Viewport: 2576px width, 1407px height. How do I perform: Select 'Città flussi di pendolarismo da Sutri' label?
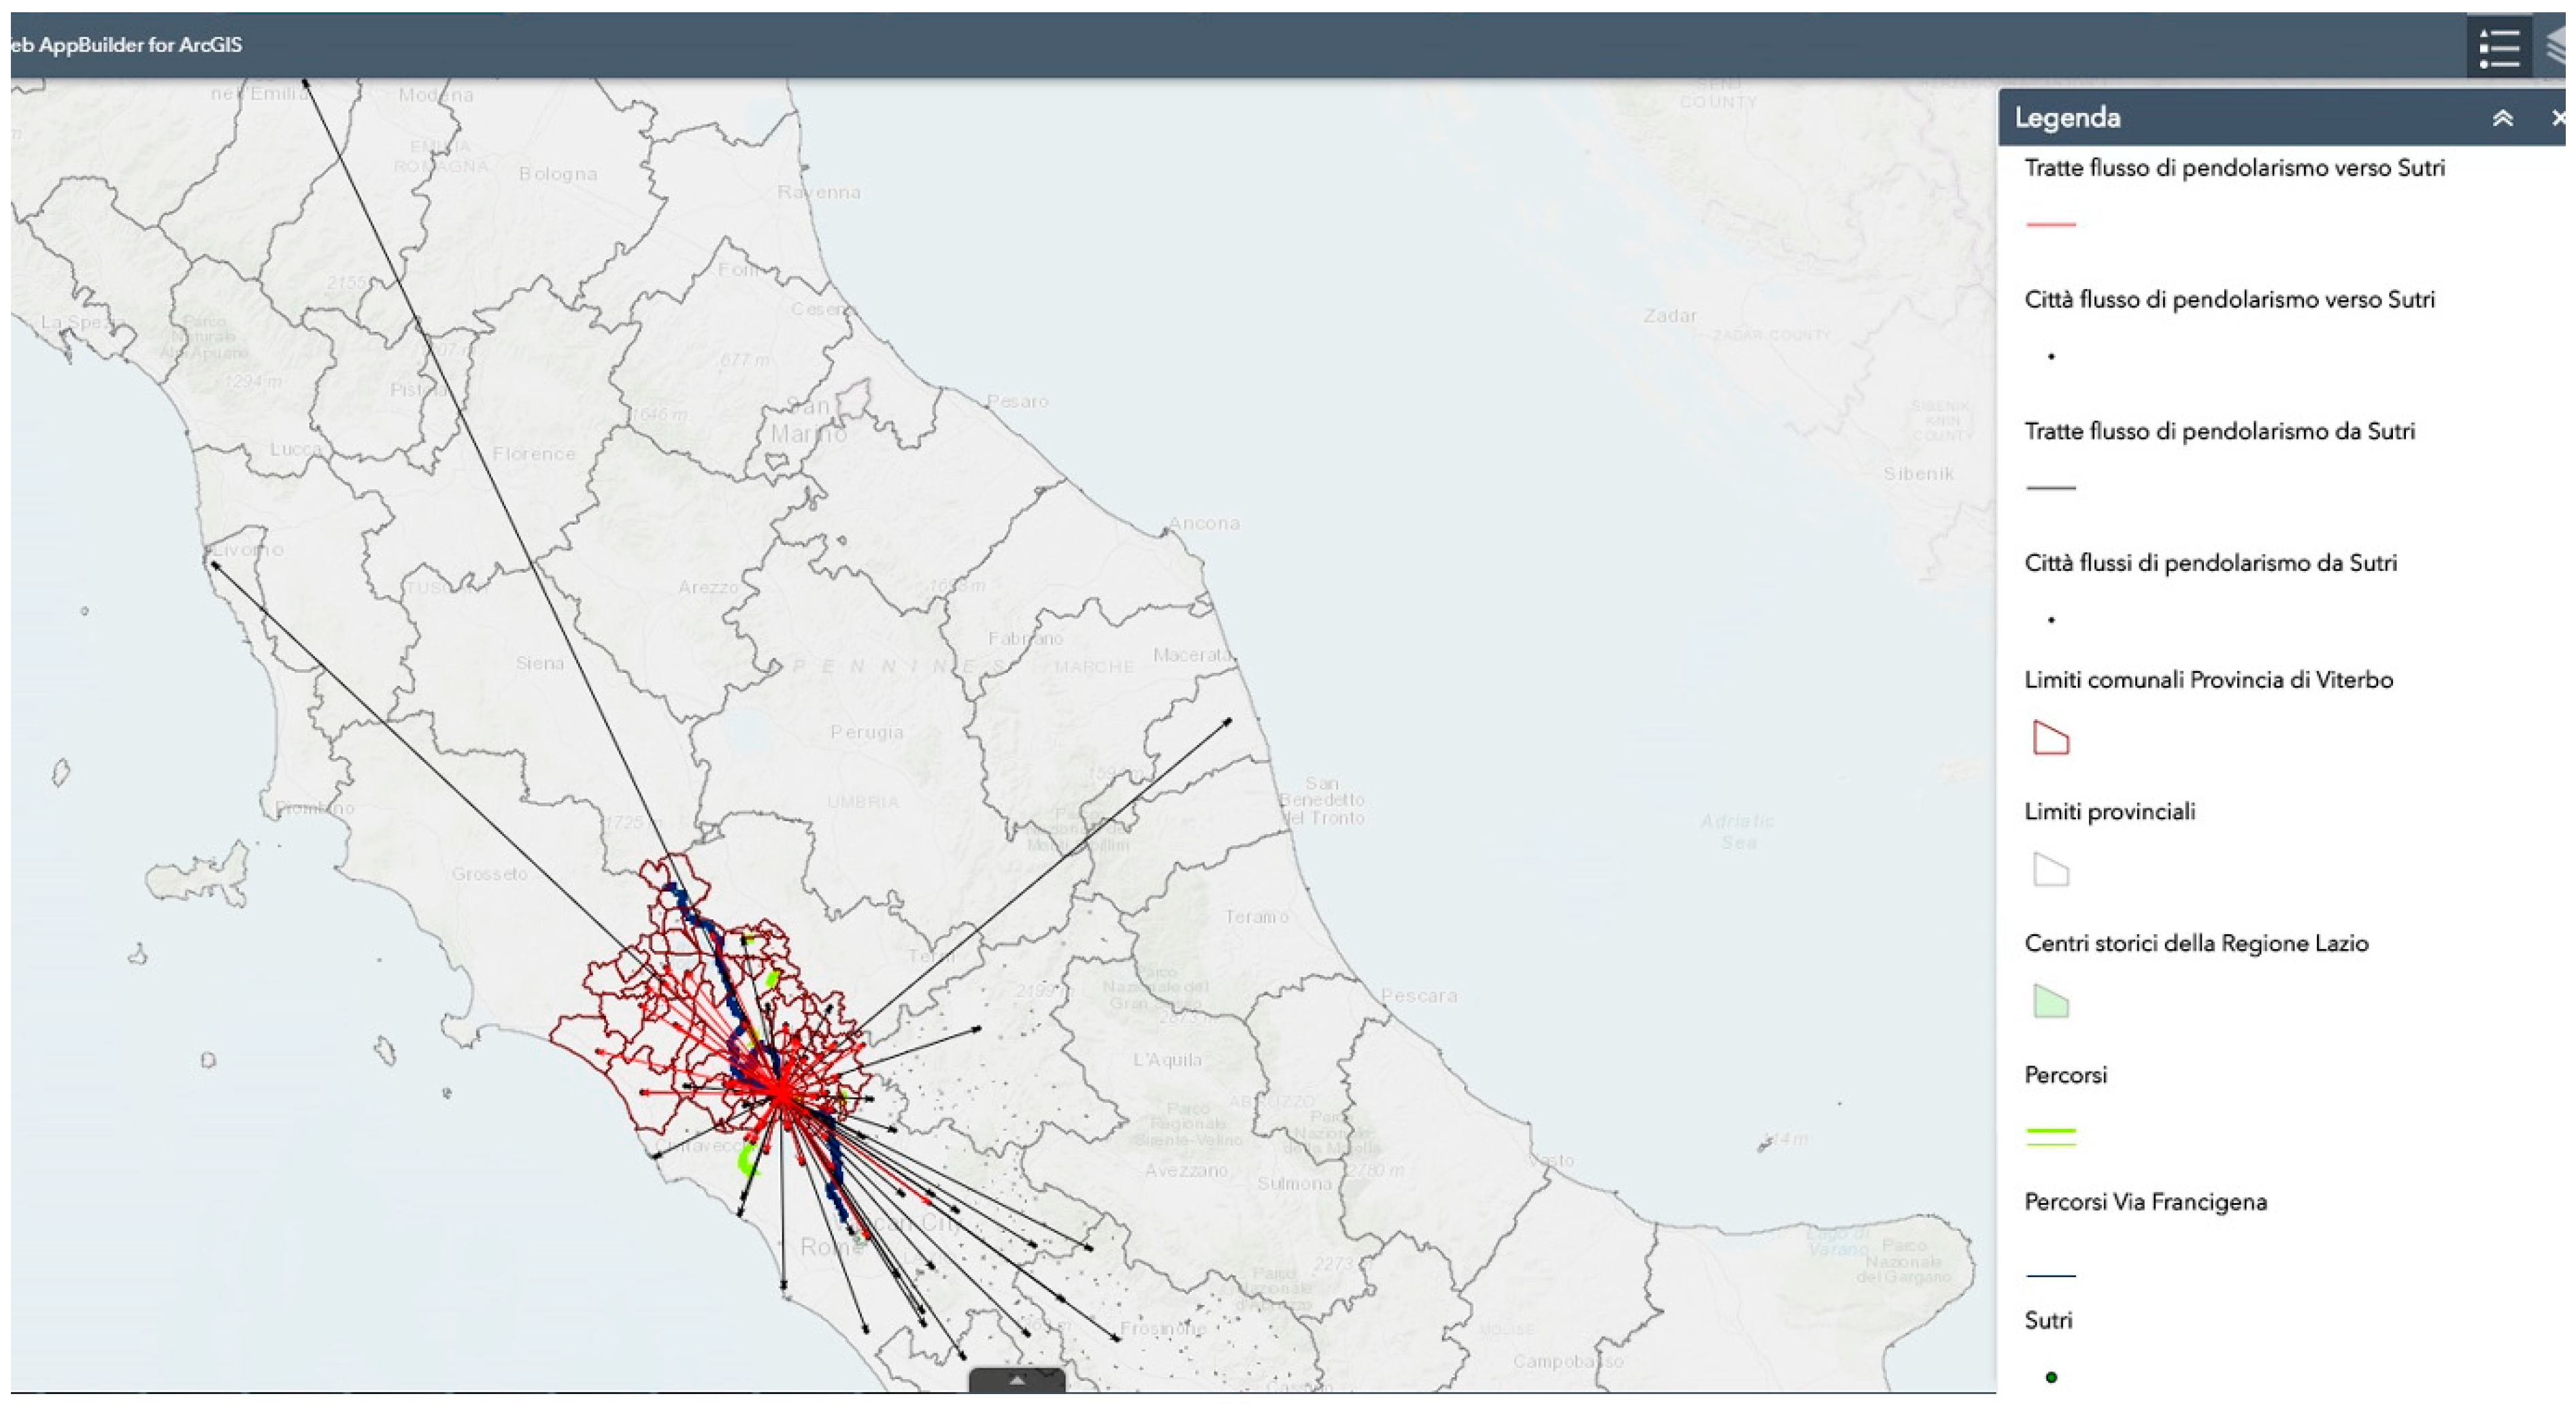point(2210,563)
